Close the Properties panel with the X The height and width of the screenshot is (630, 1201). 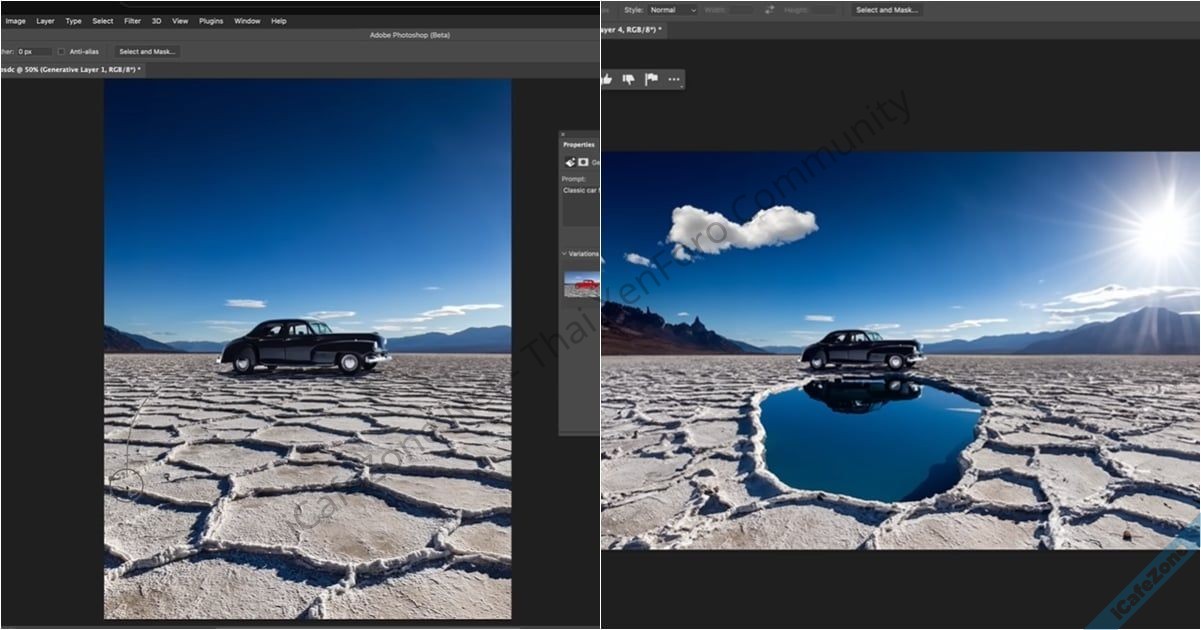click(x=563, y=134)
